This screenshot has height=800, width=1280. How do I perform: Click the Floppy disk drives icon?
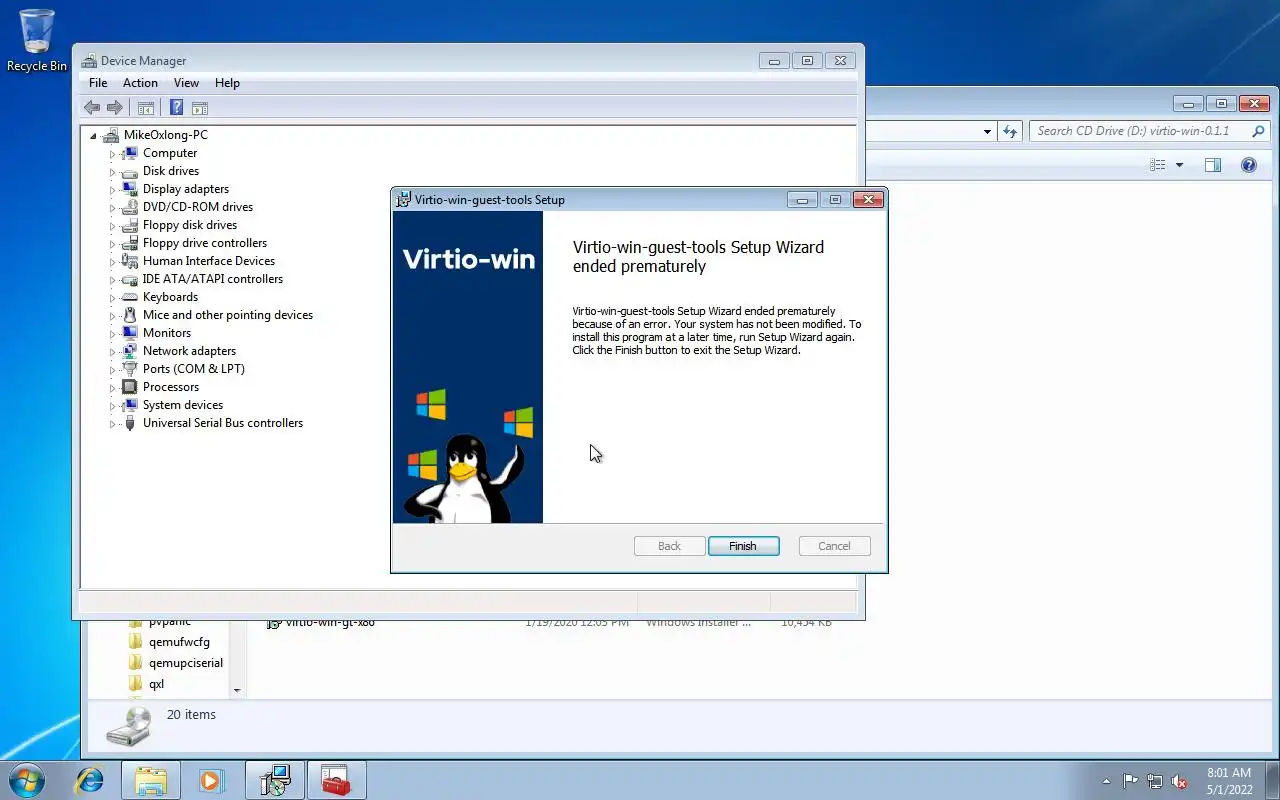[129, 225]
